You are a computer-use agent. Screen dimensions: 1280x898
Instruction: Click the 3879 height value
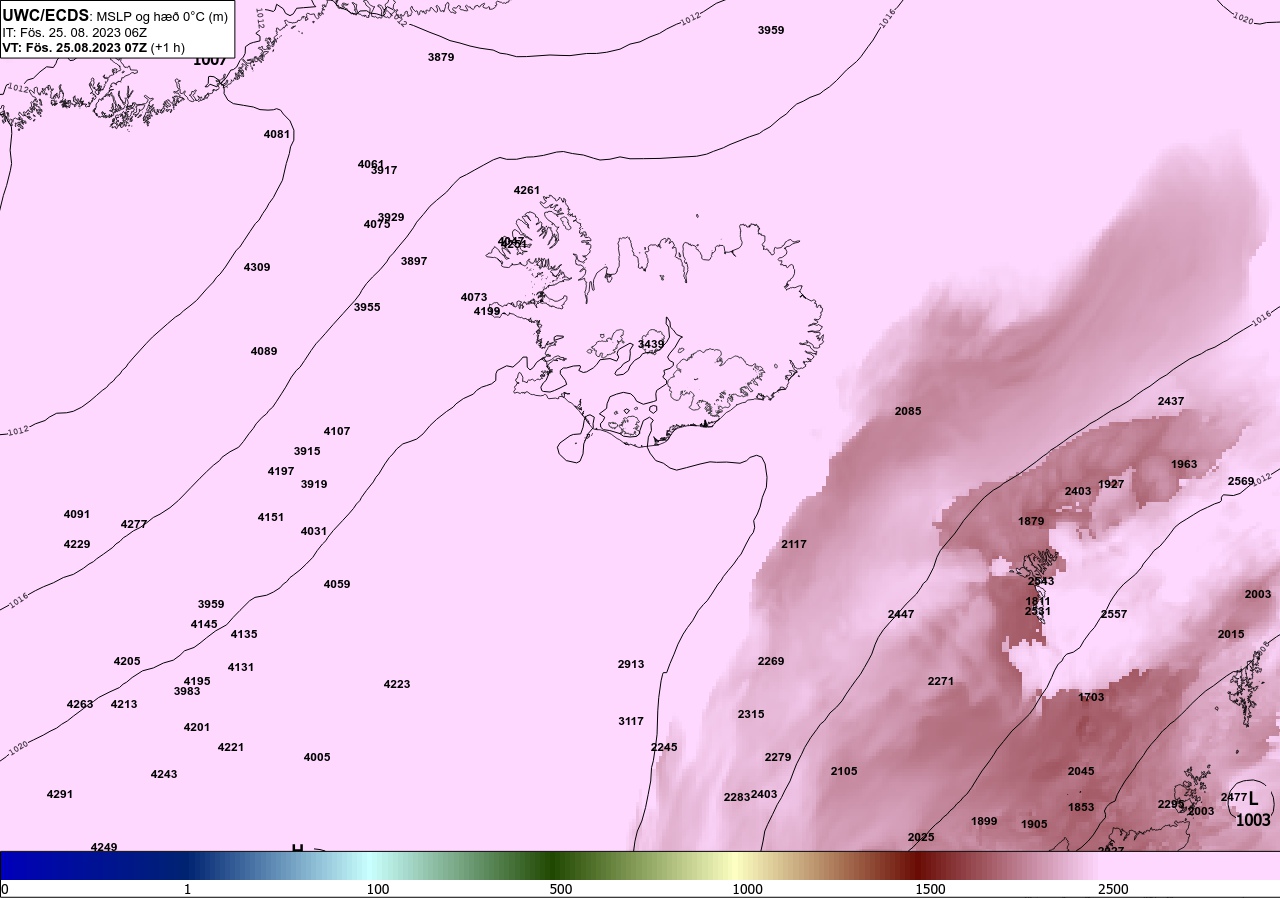(x=441, y=57)
